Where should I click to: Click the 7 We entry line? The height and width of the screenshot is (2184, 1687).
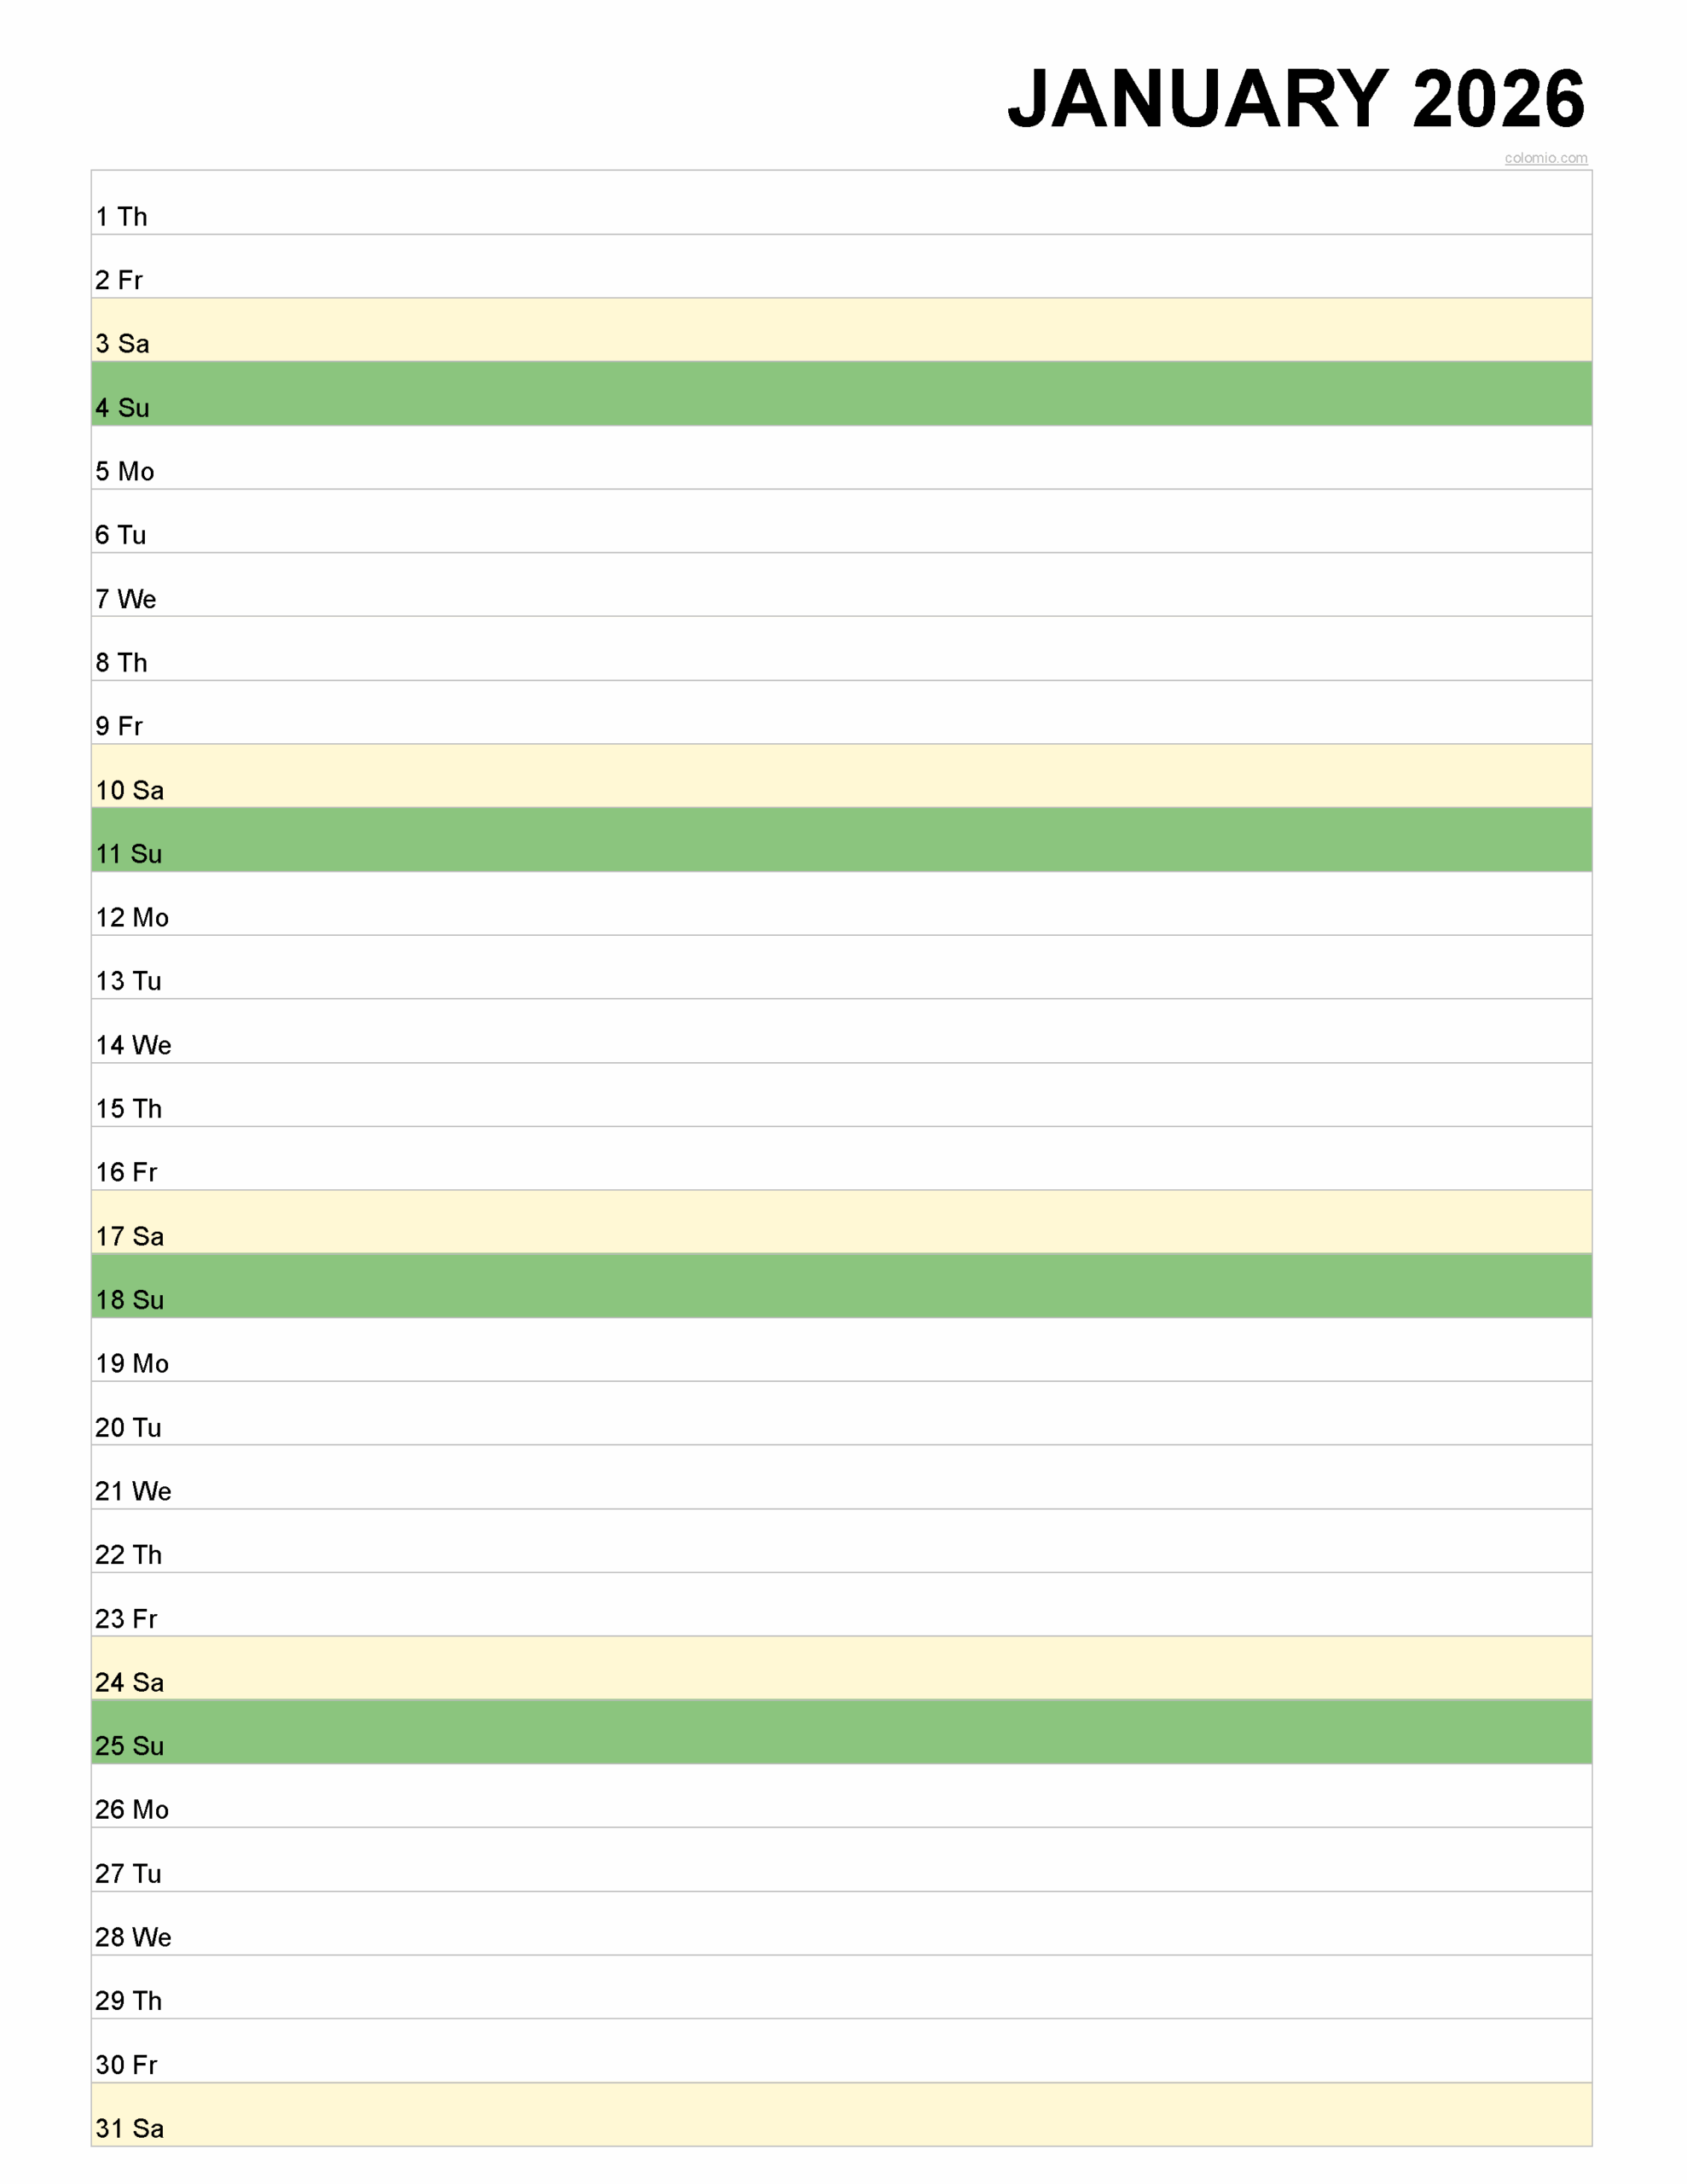(841, 585)
